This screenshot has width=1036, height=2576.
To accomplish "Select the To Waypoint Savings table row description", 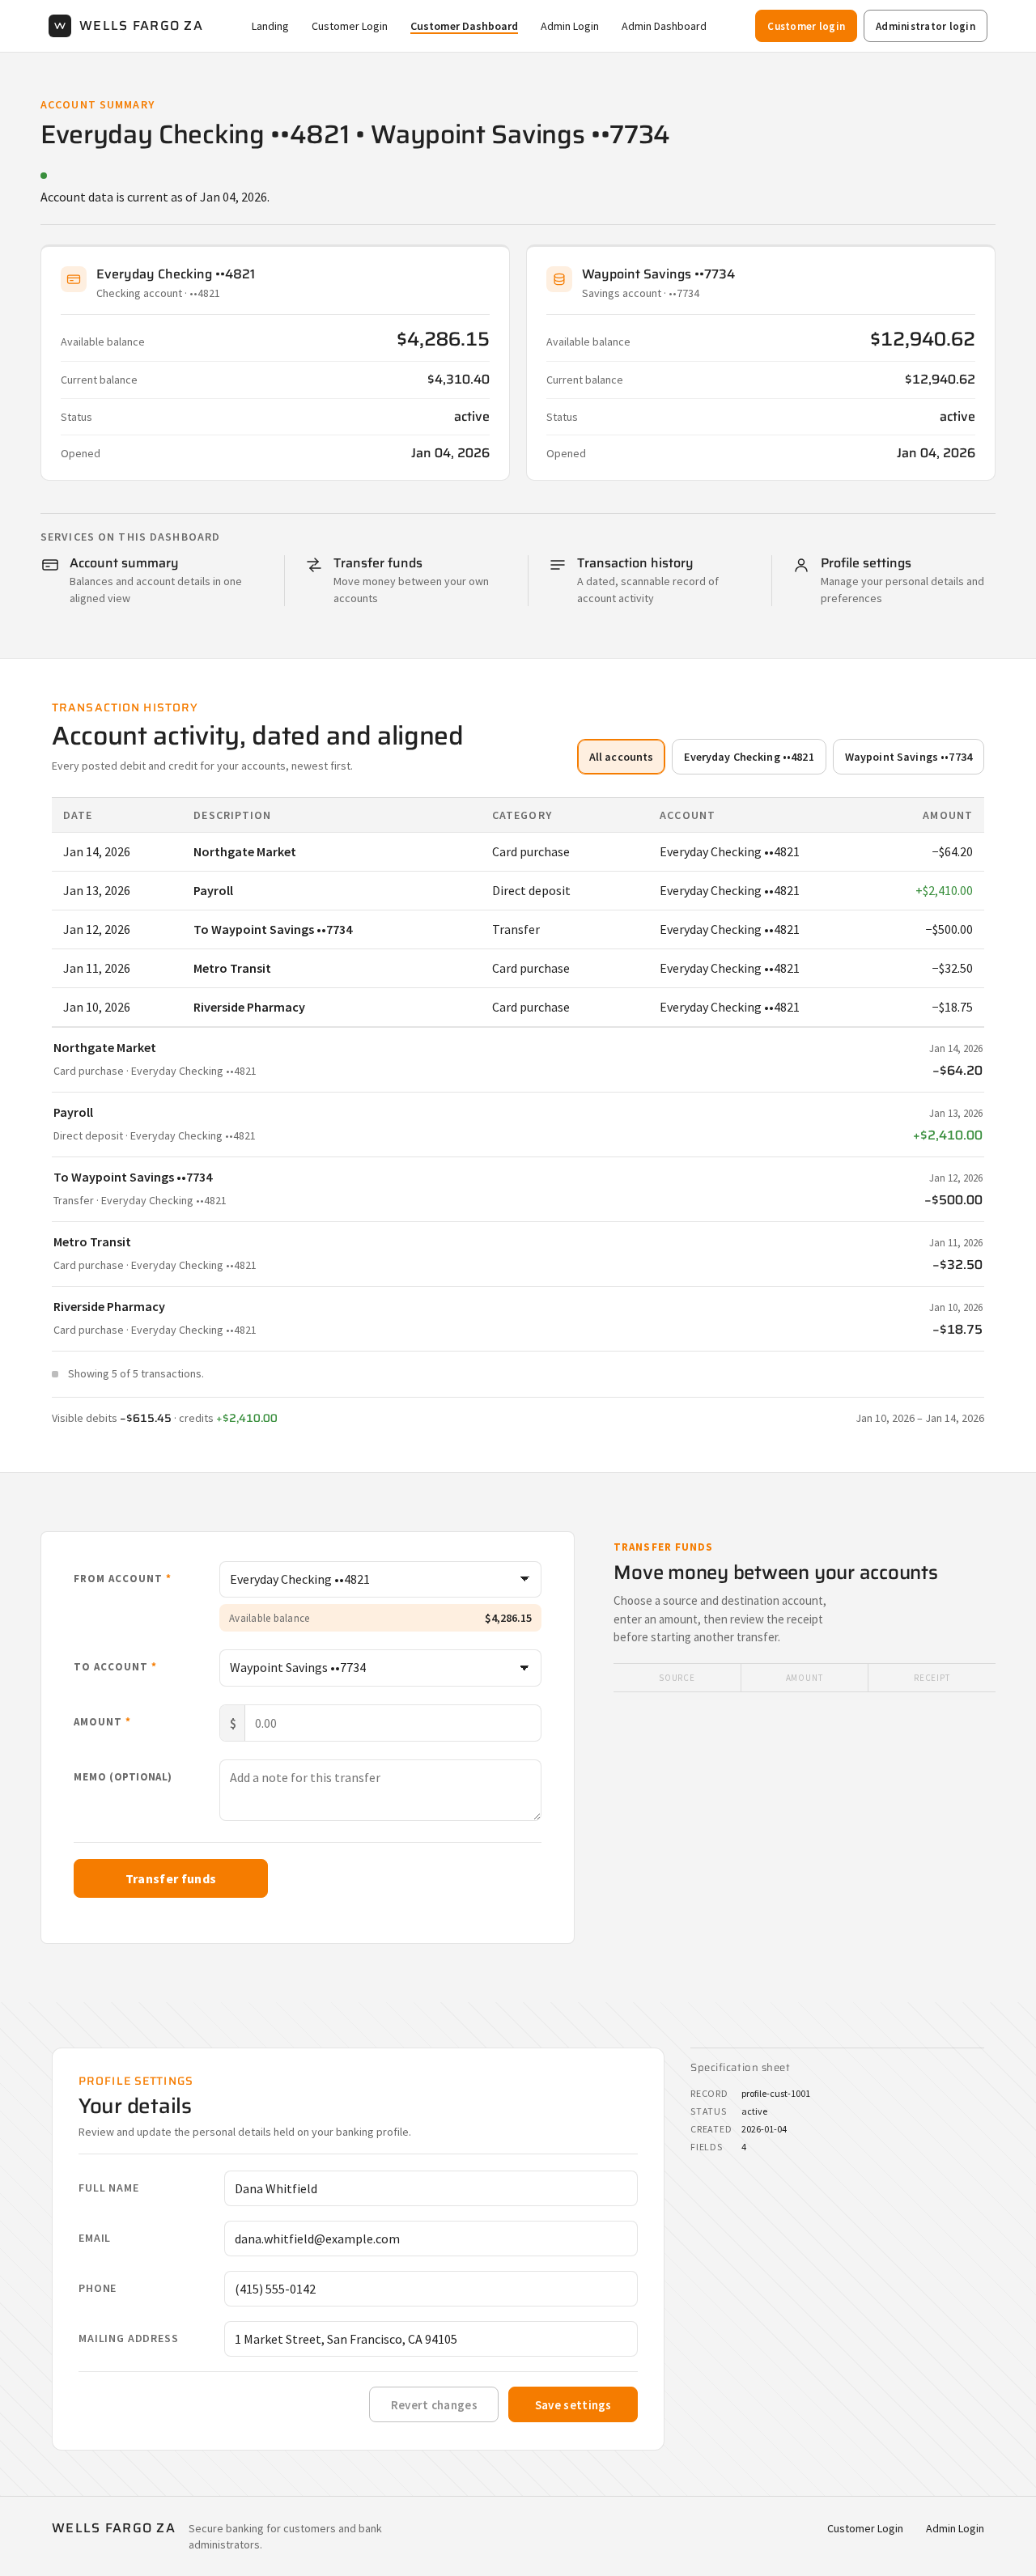I will [273, 929].
